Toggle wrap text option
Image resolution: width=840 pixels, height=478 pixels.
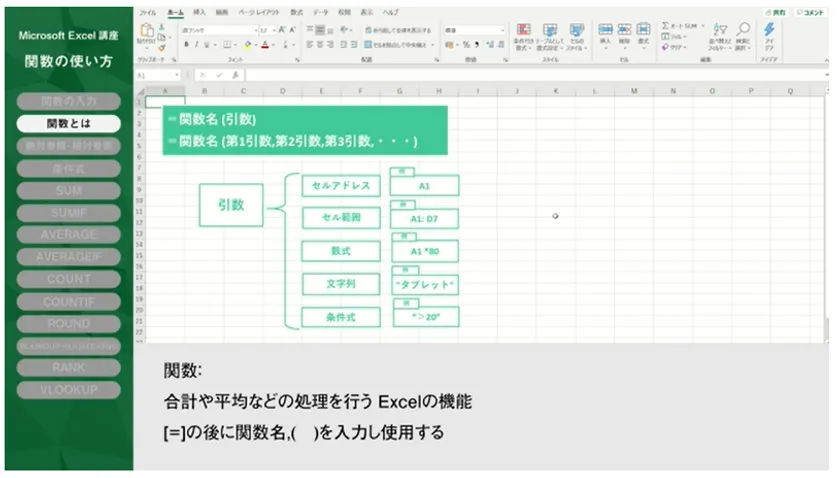pos(398,30)
